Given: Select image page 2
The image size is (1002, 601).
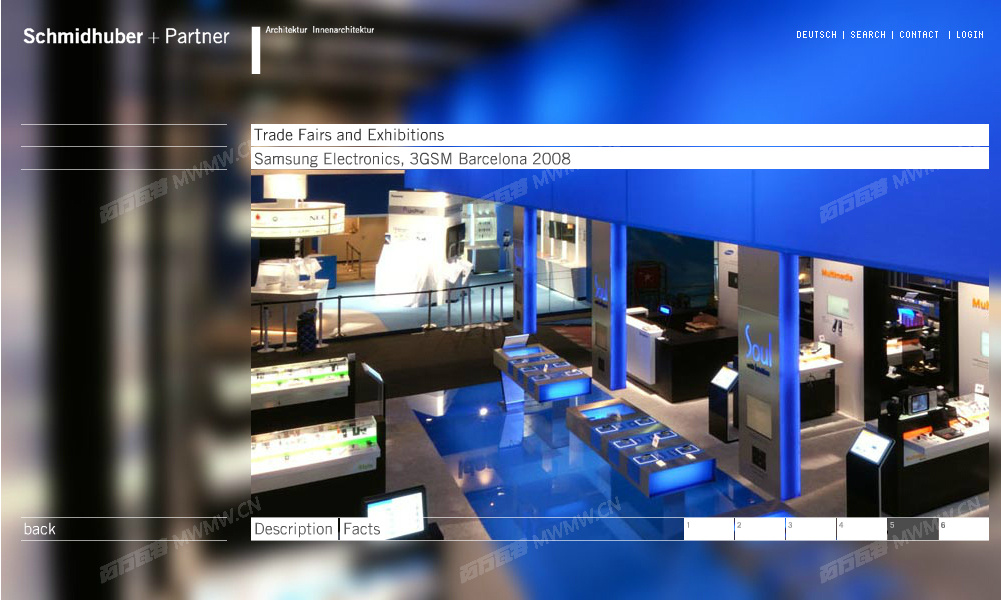Looking at the screenshot, I should click(760, 529).
